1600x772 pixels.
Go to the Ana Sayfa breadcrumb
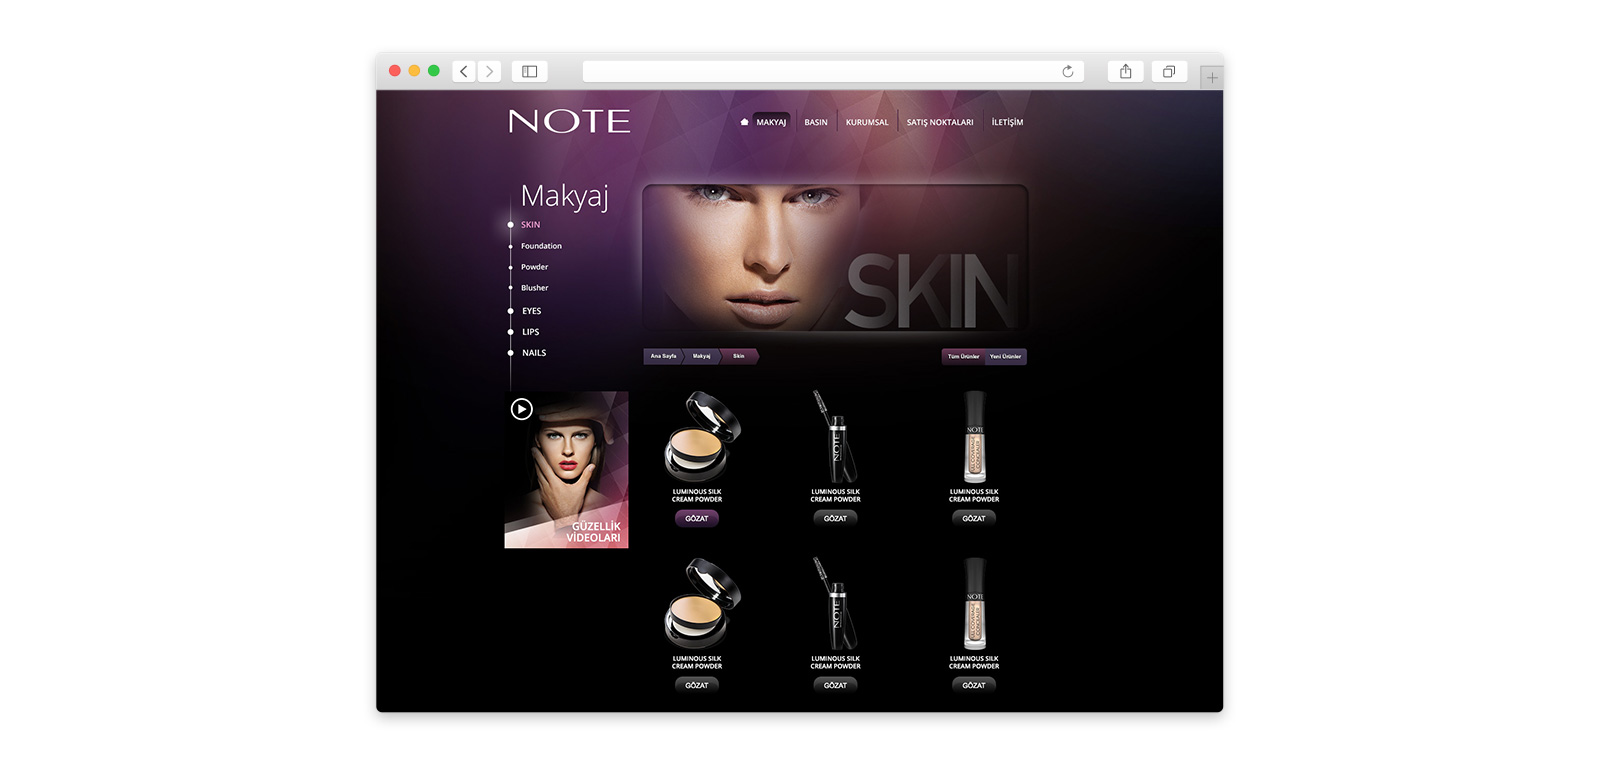663,356
